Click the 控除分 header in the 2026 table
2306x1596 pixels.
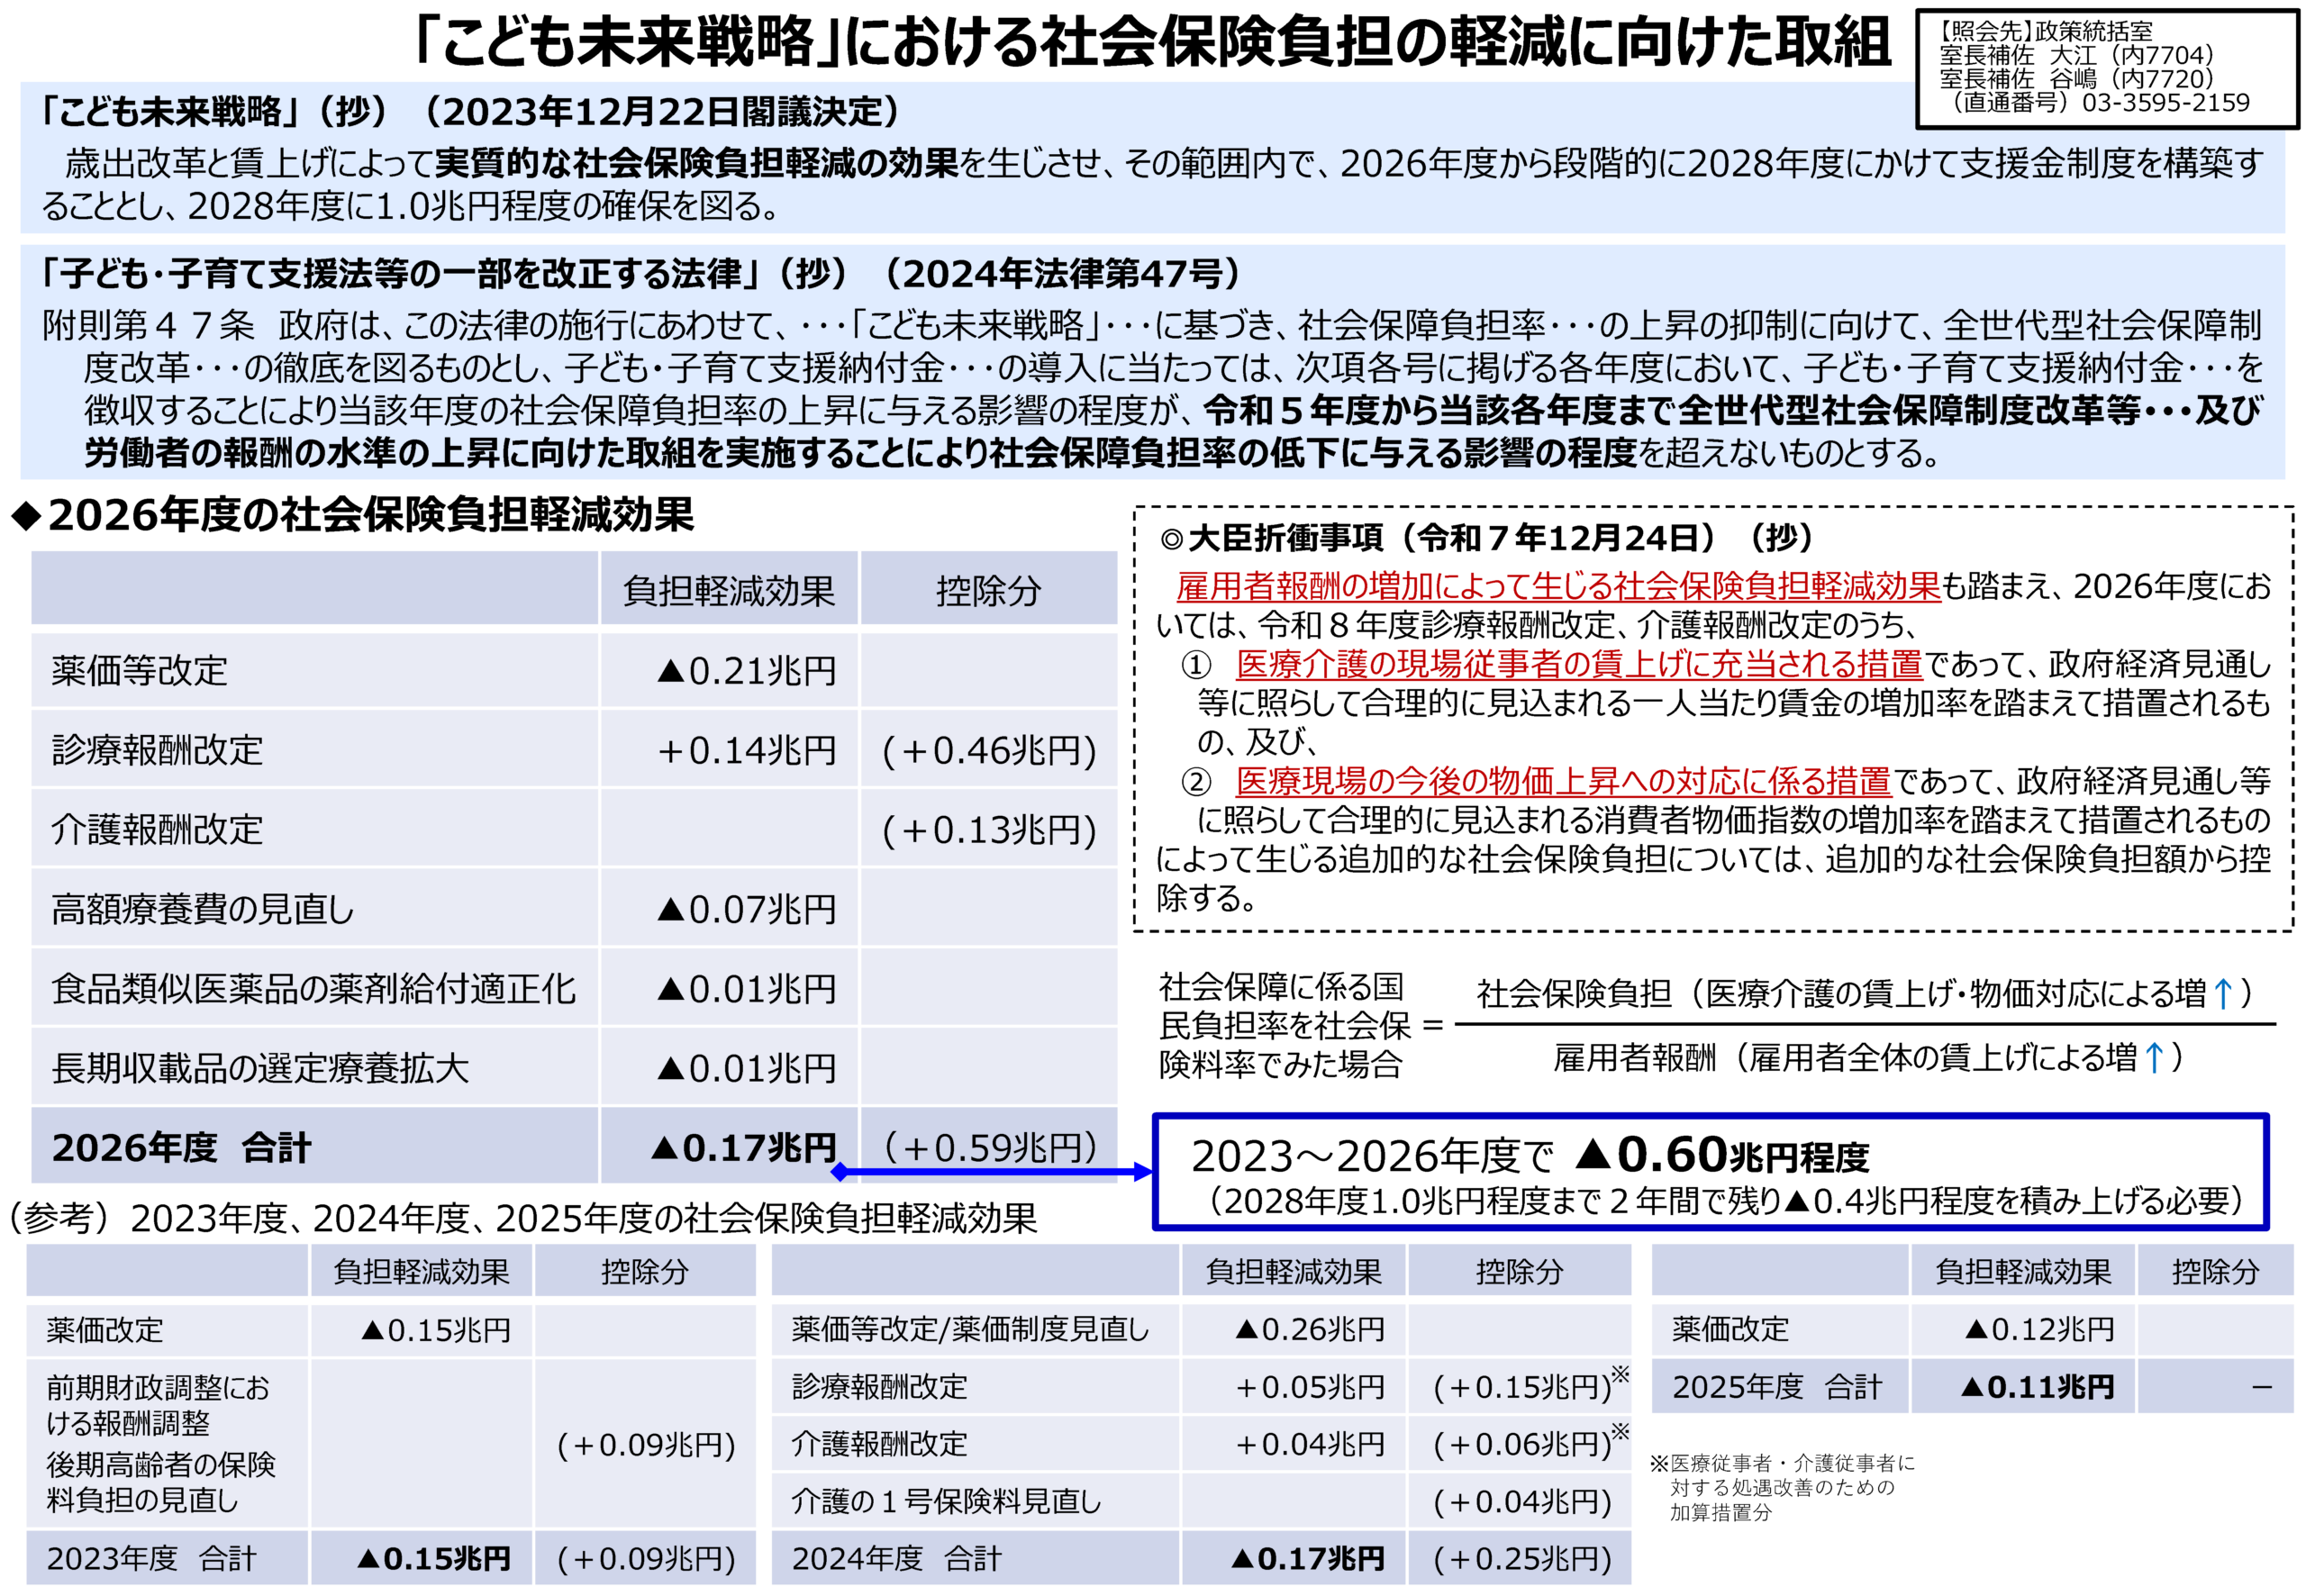pyautogui.click(x=988, y=591)
